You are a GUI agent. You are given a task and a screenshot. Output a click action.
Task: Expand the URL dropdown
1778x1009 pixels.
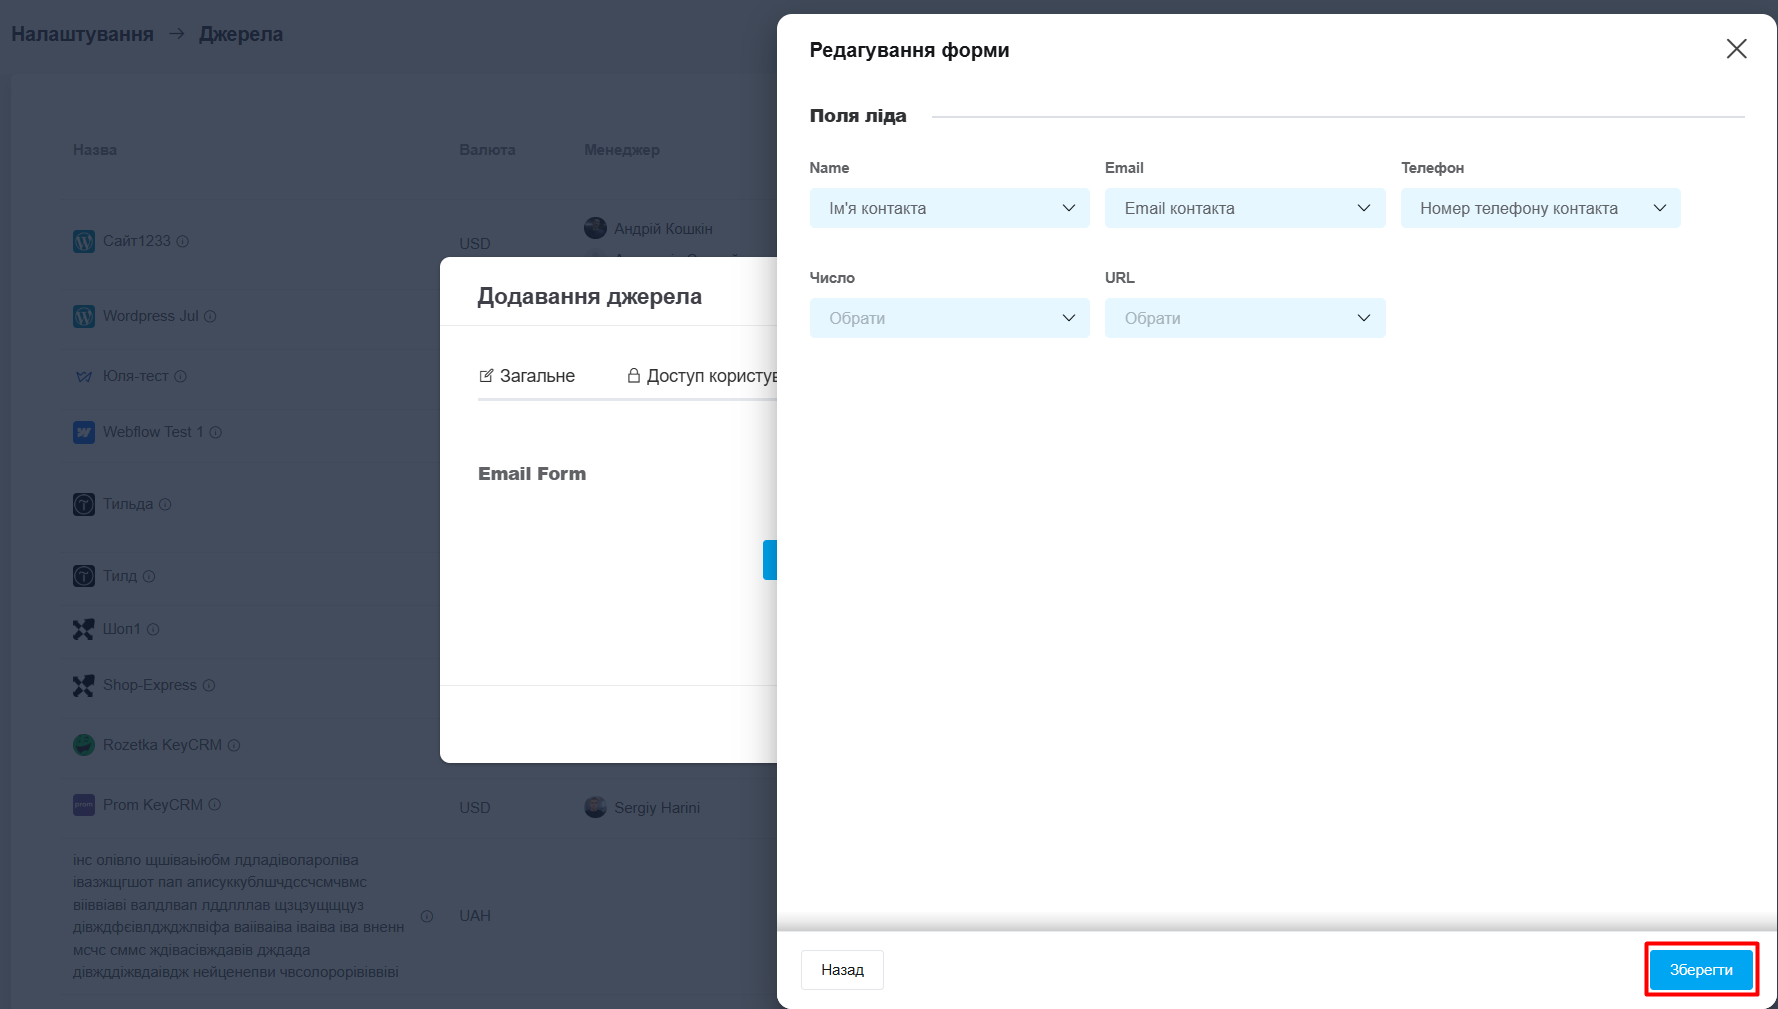[x=1245, y=318]
